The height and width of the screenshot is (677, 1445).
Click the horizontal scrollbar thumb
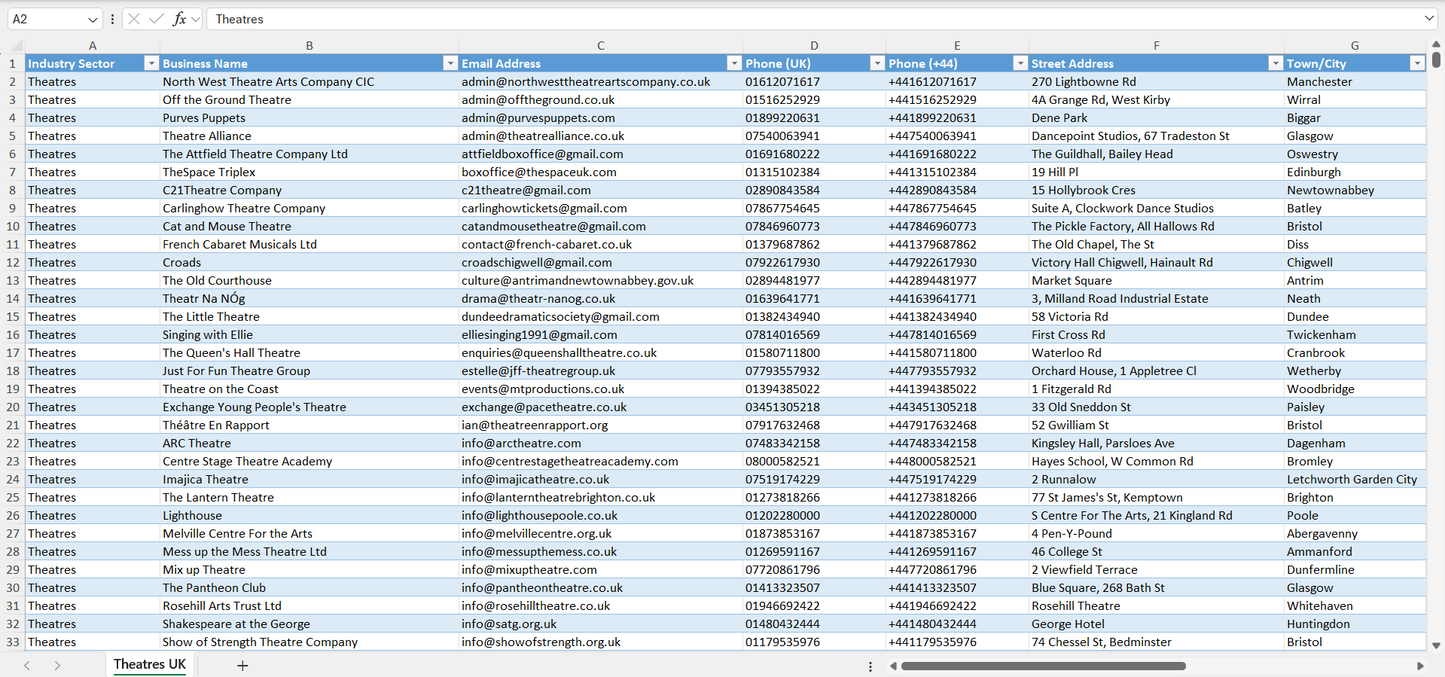(x=1043, y=666)
